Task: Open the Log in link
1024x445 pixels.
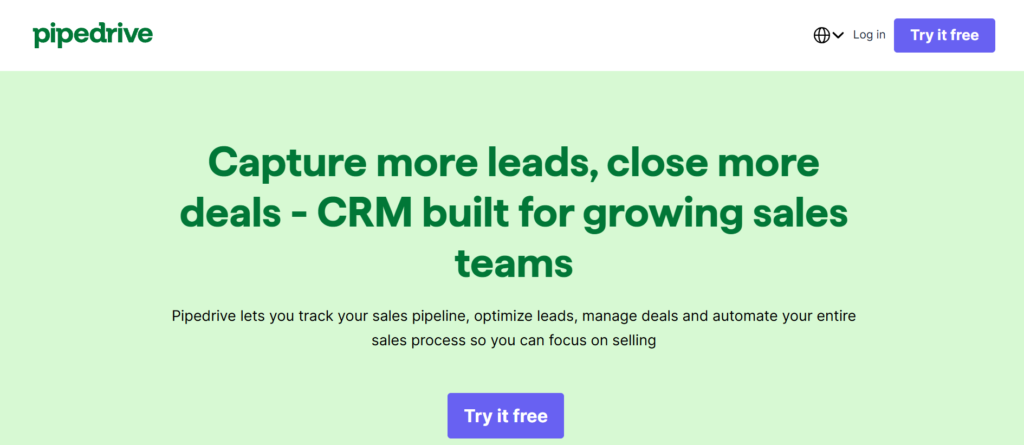Action: pos(868,35)
